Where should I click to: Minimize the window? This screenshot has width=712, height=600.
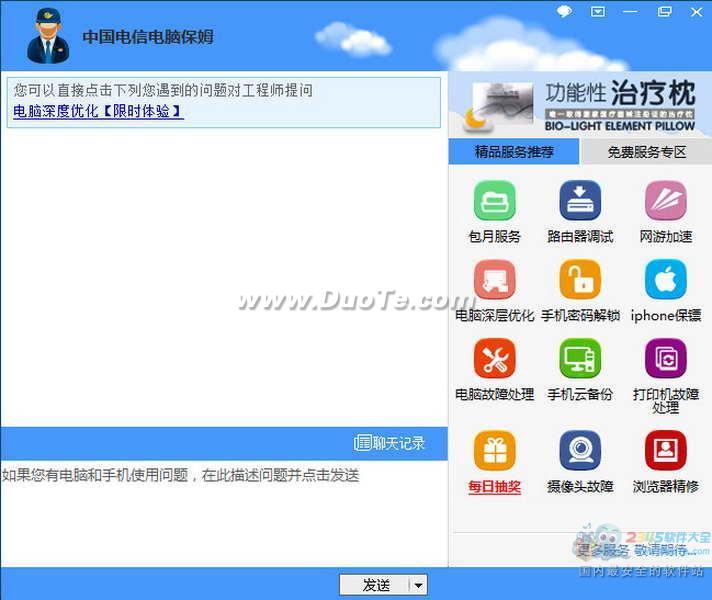point(630,12)
